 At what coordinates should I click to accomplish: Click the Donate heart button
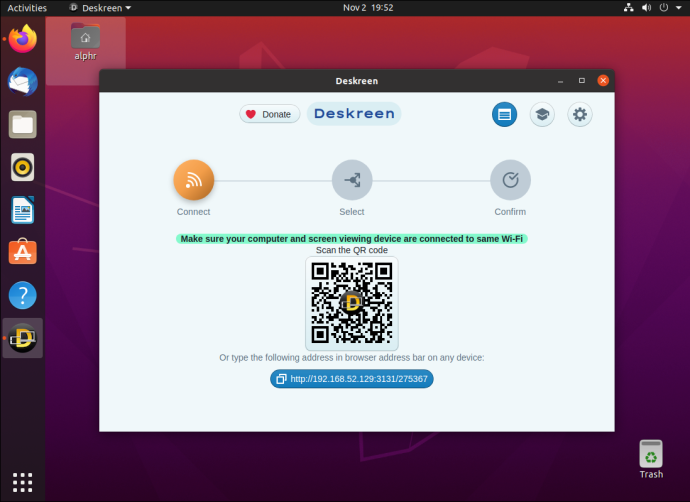click(x=270, y=114)
